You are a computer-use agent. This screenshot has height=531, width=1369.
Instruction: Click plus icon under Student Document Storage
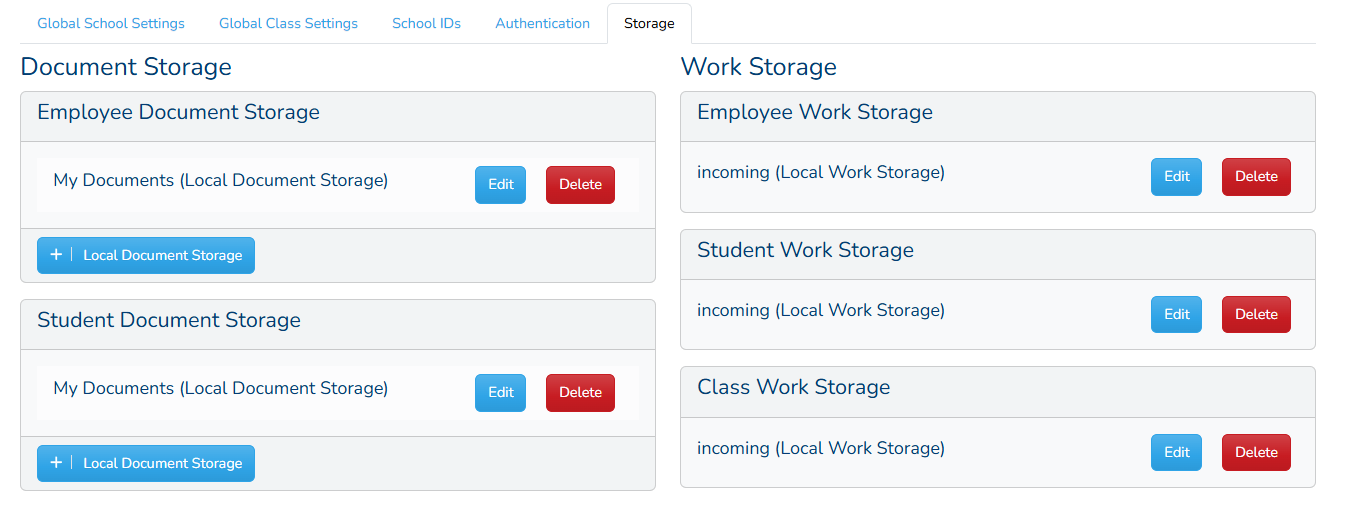point(56,463)
